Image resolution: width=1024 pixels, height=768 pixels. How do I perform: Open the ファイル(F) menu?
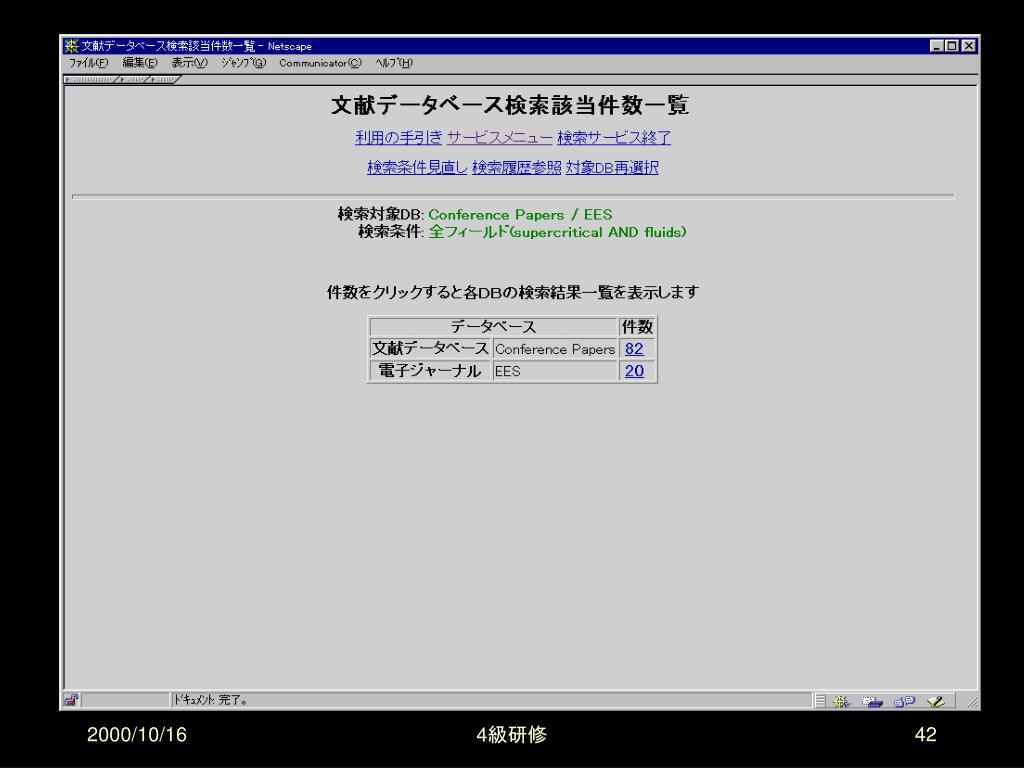pos(88,63)
